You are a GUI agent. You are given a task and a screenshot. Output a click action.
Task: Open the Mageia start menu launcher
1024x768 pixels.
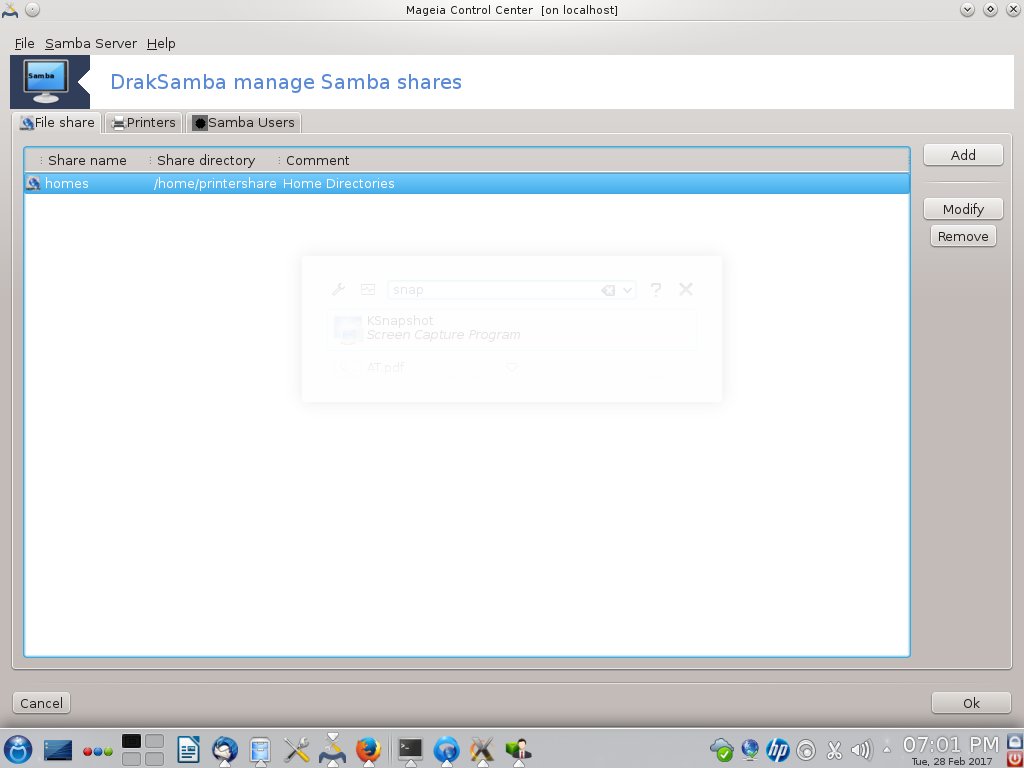click(18, 750)
